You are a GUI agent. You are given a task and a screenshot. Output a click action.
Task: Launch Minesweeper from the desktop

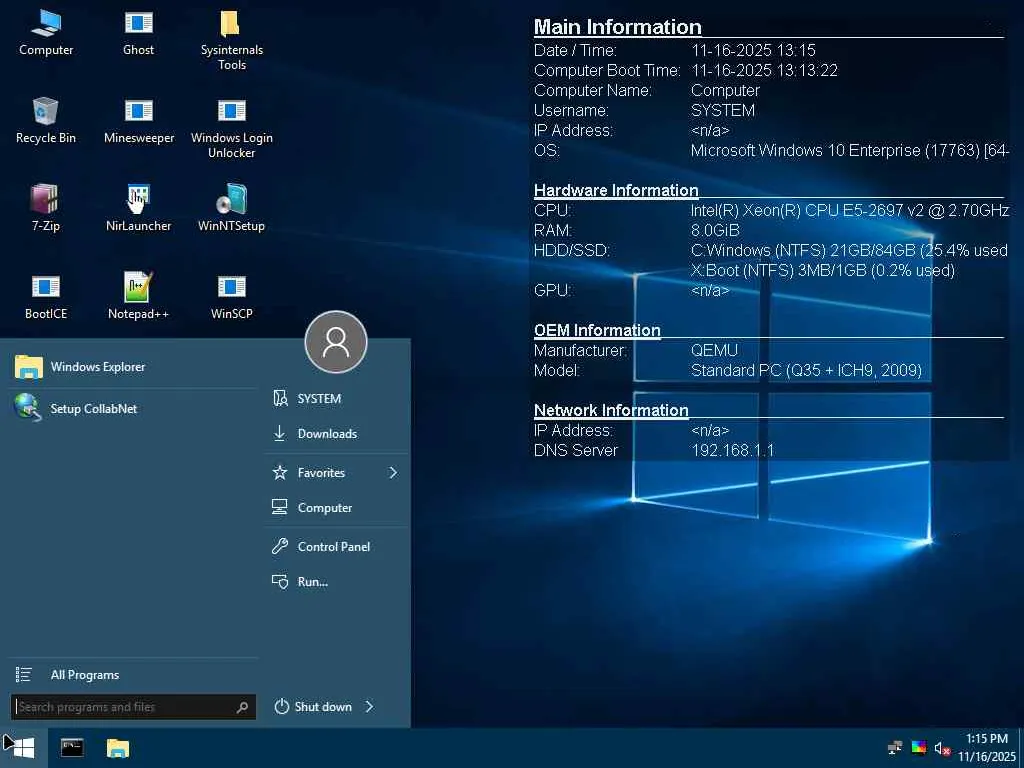click(138, 120)
